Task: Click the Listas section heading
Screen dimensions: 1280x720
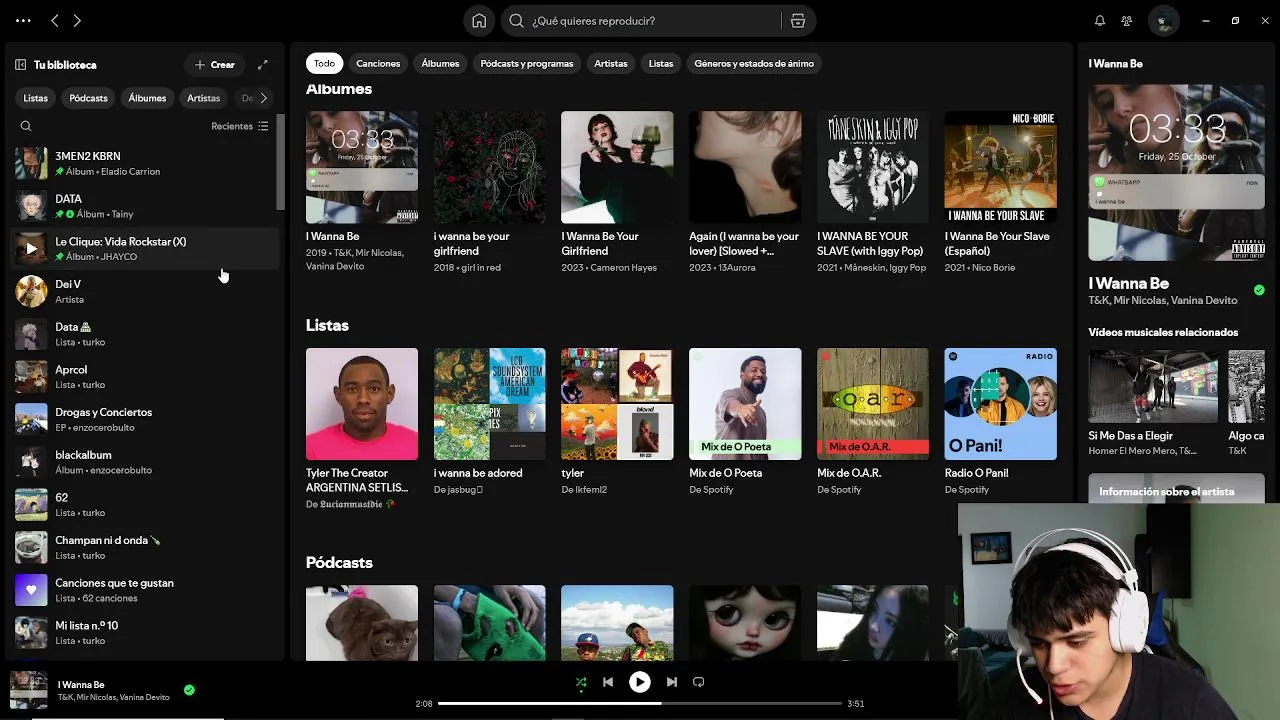Action: point(327,325)
